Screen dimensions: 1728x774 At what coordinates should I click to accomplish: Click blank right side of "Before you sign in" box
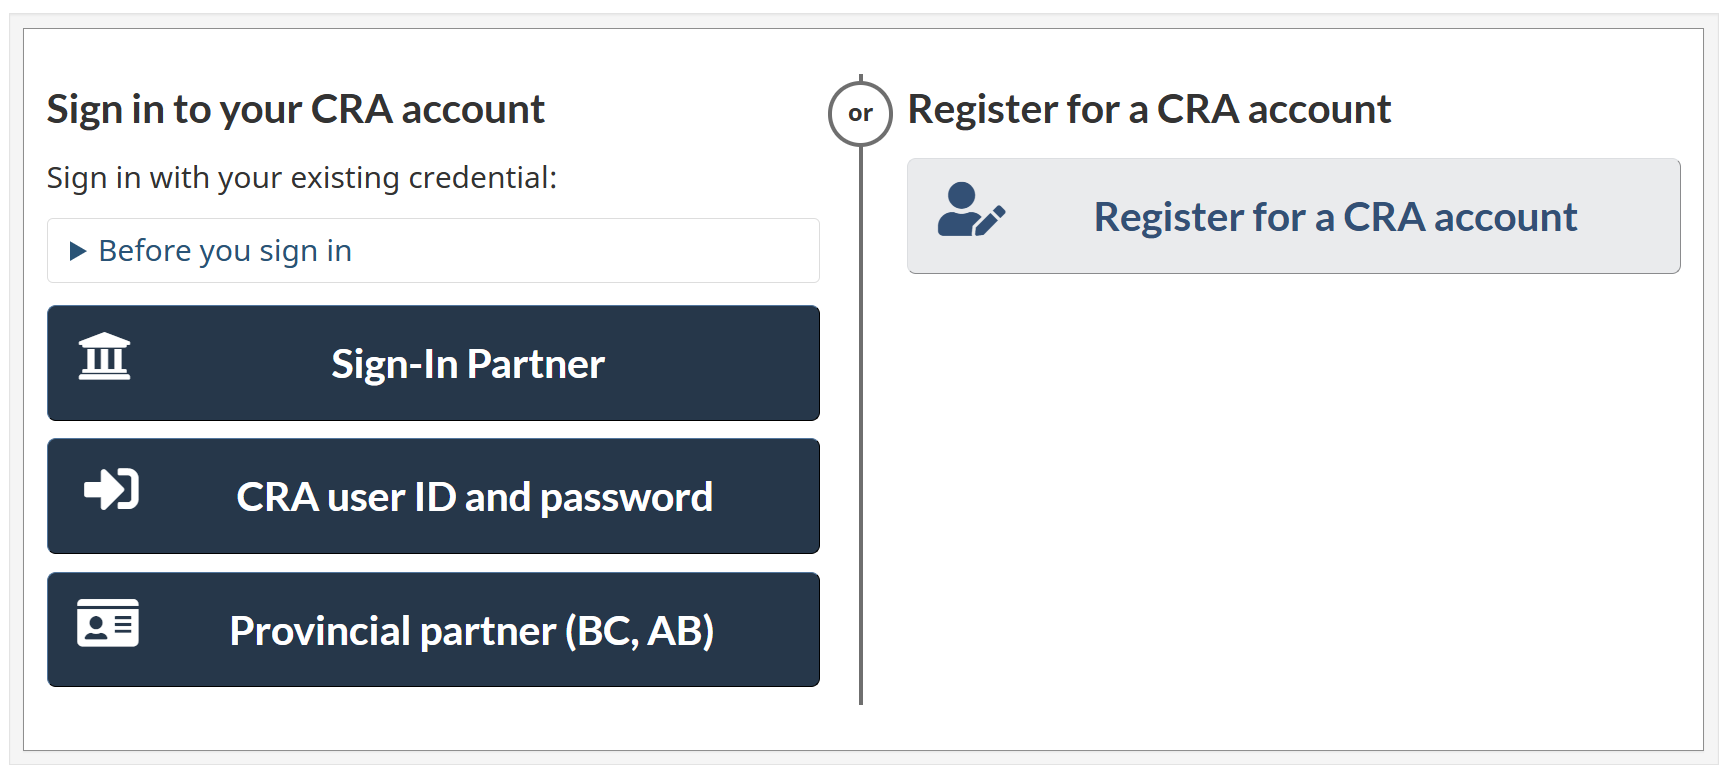click(600, 251)
